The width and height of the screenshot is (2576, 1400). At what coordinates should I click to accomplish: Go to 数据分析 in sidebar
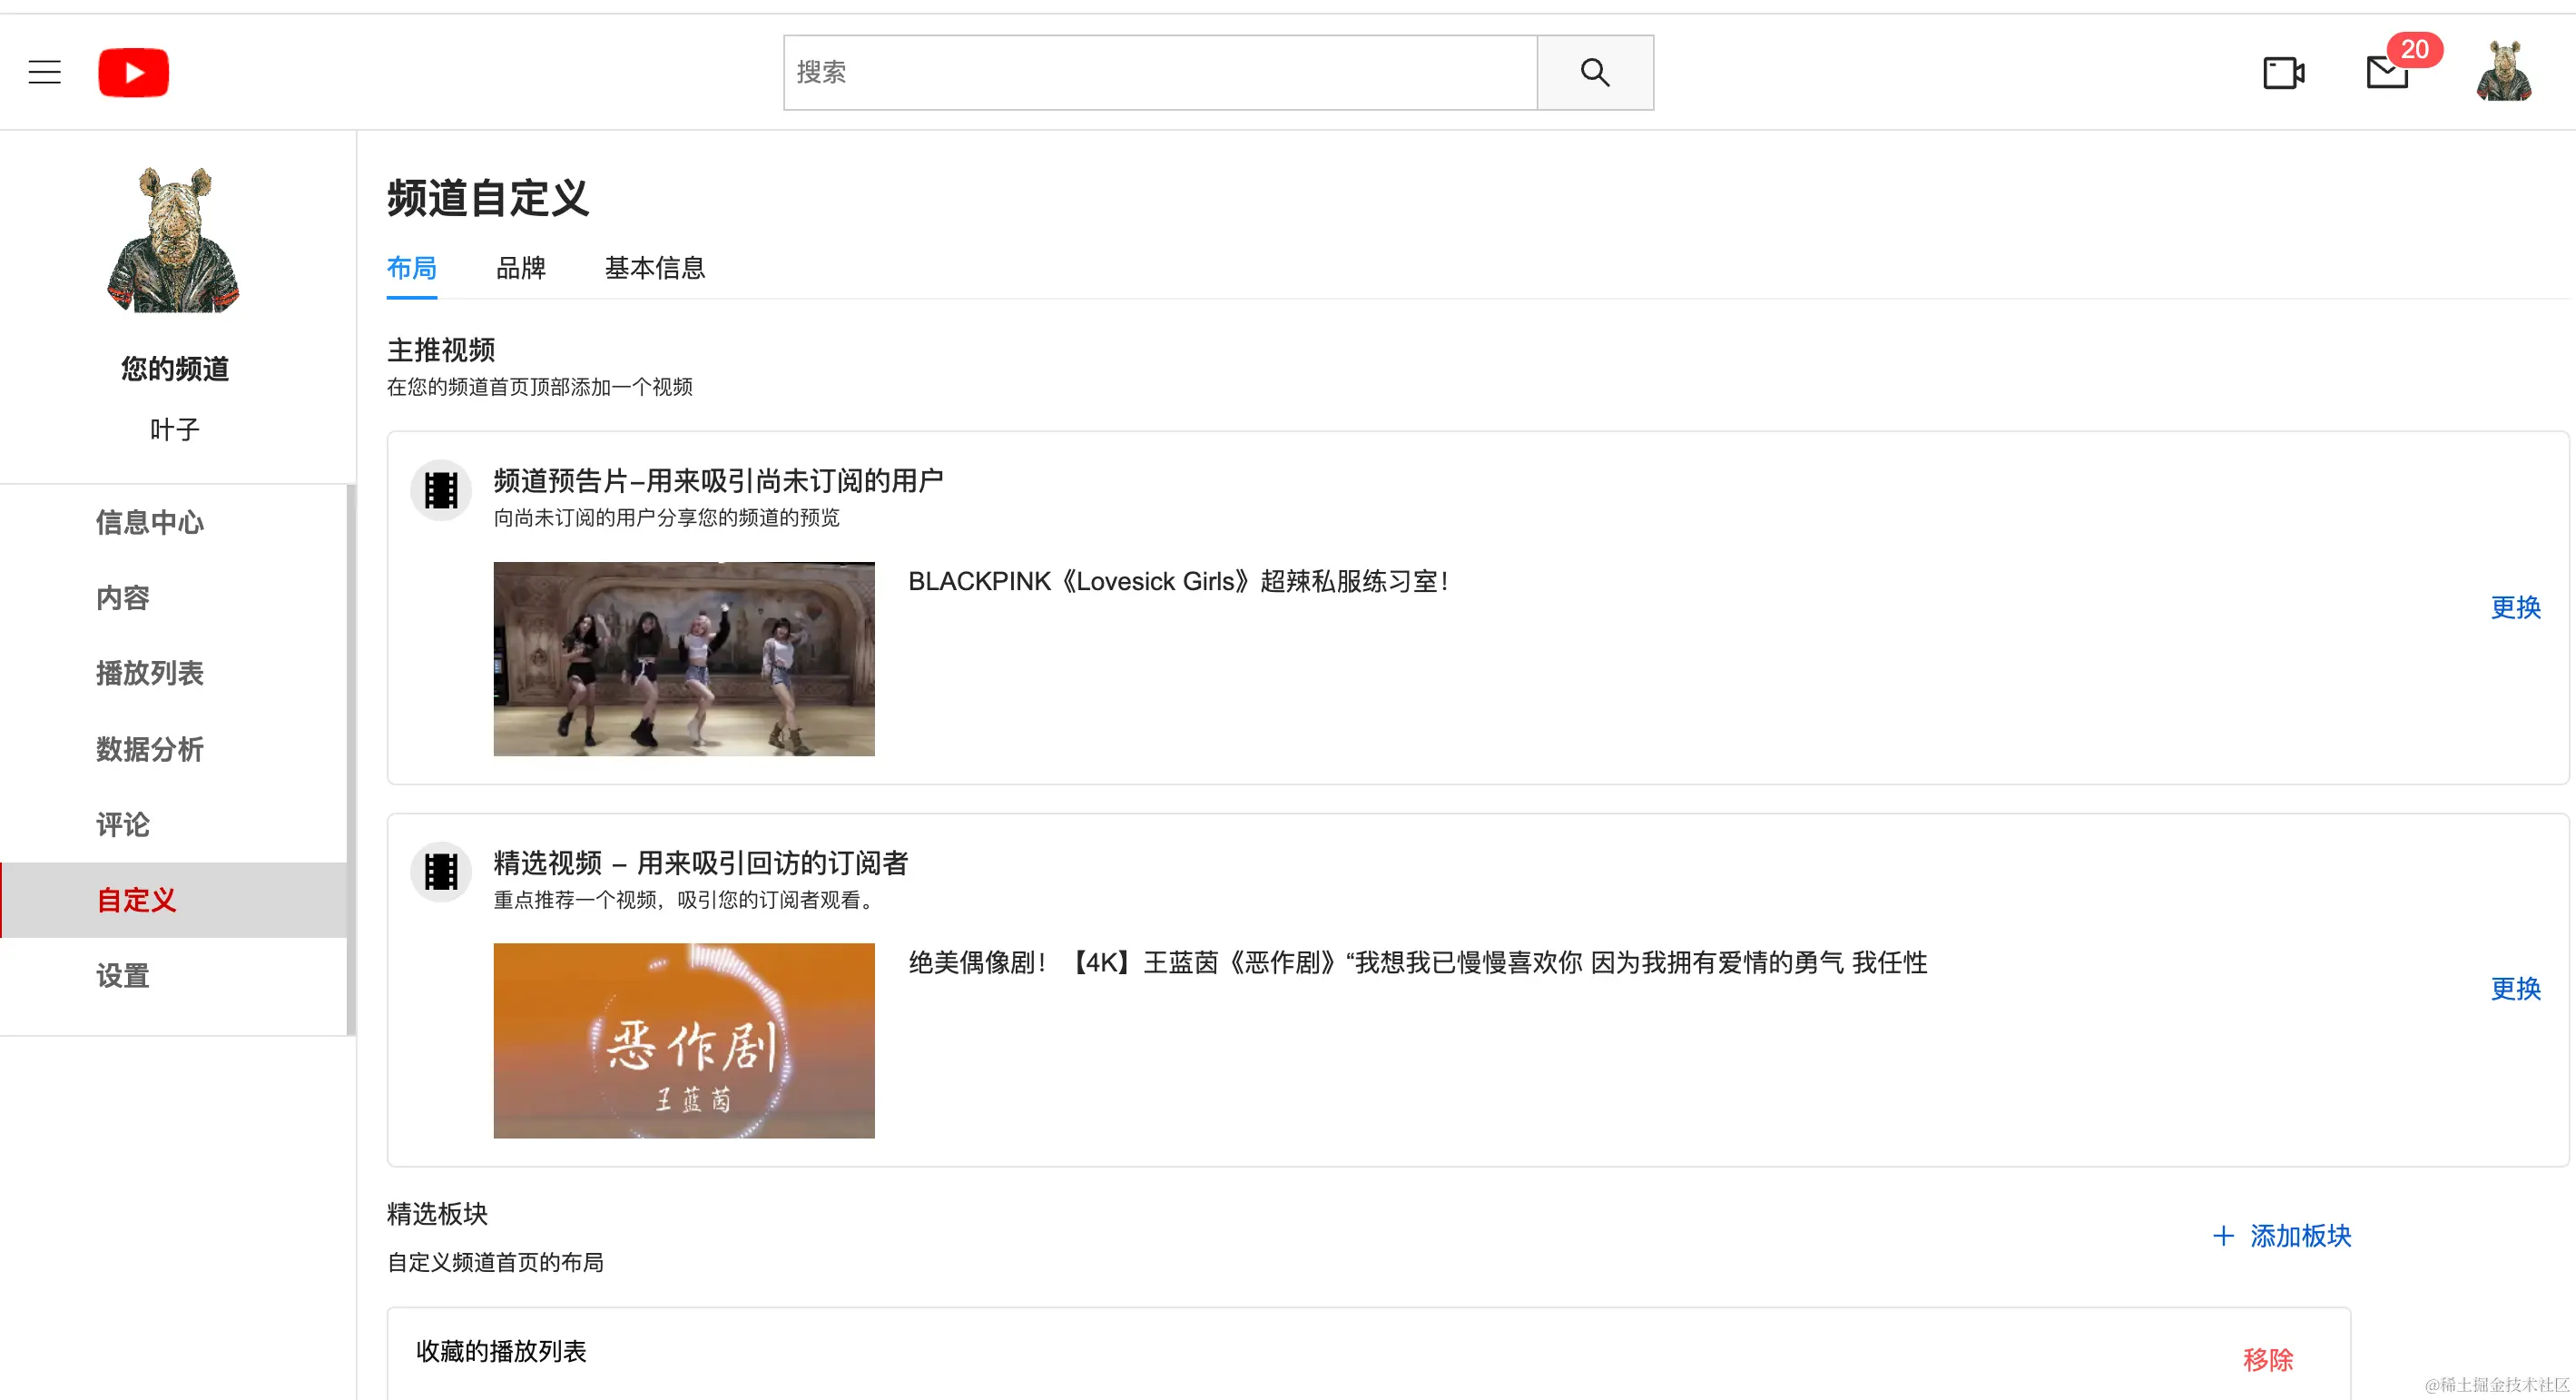[x=150, y=749]
